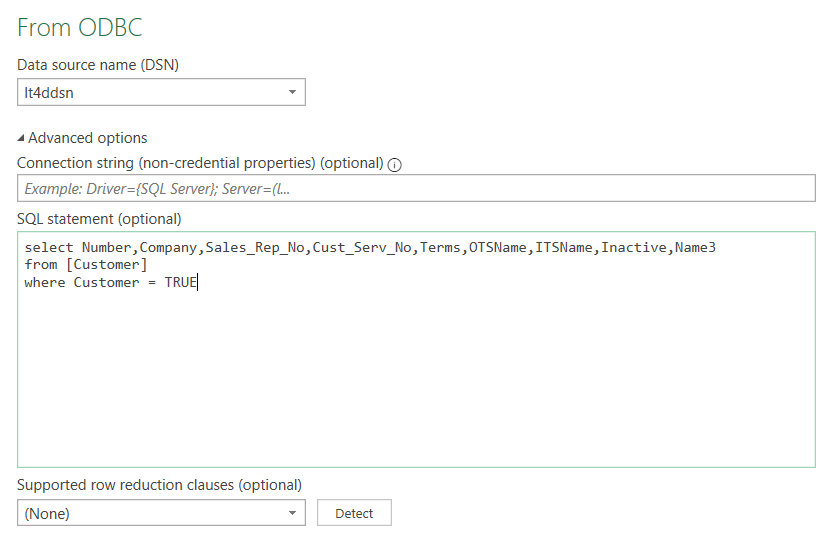Click the 'SQL statement (optional)' label
Image resolution: width=823 pixels, height=535 pixels.
pyautogui.click(x=99, y=219)
